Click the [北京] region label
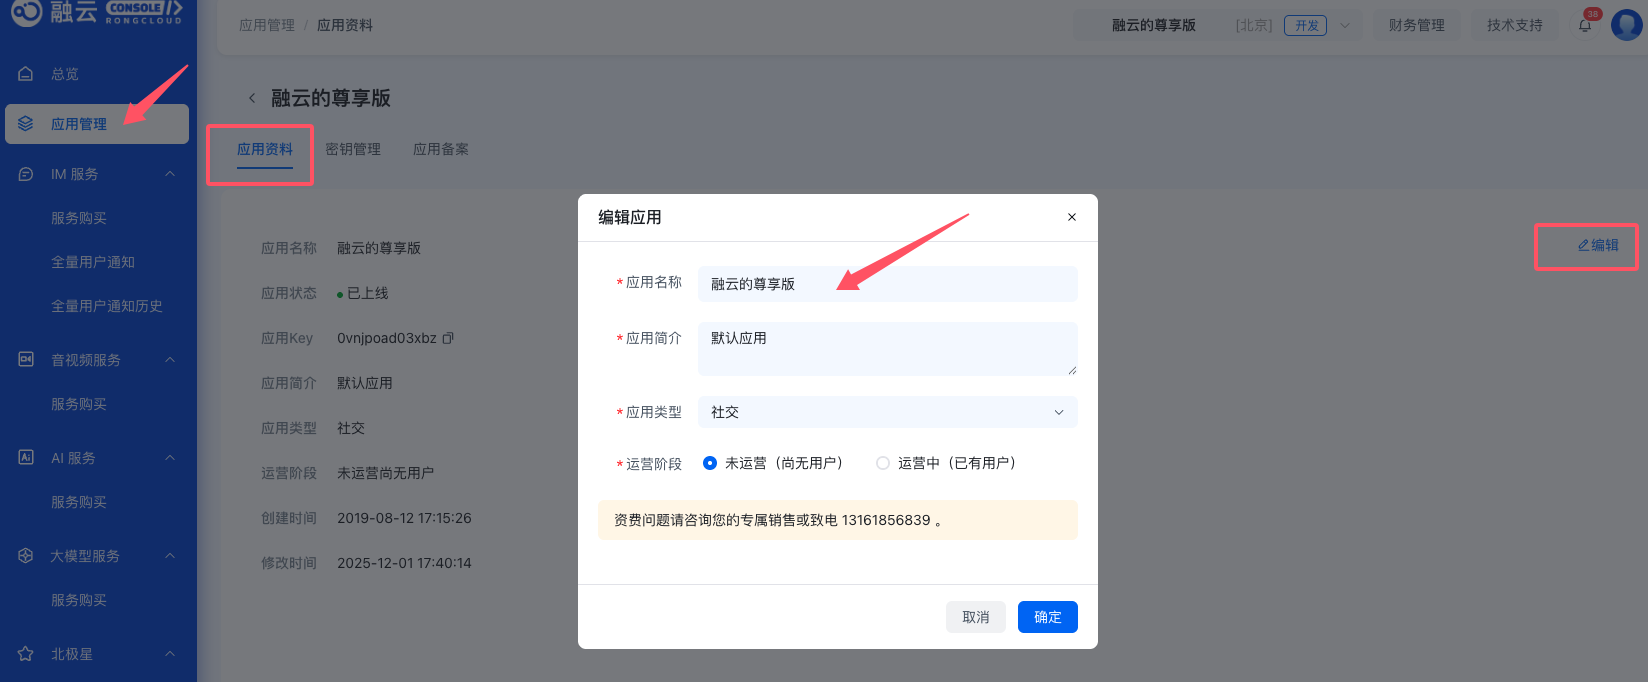 coord(1254,25)
